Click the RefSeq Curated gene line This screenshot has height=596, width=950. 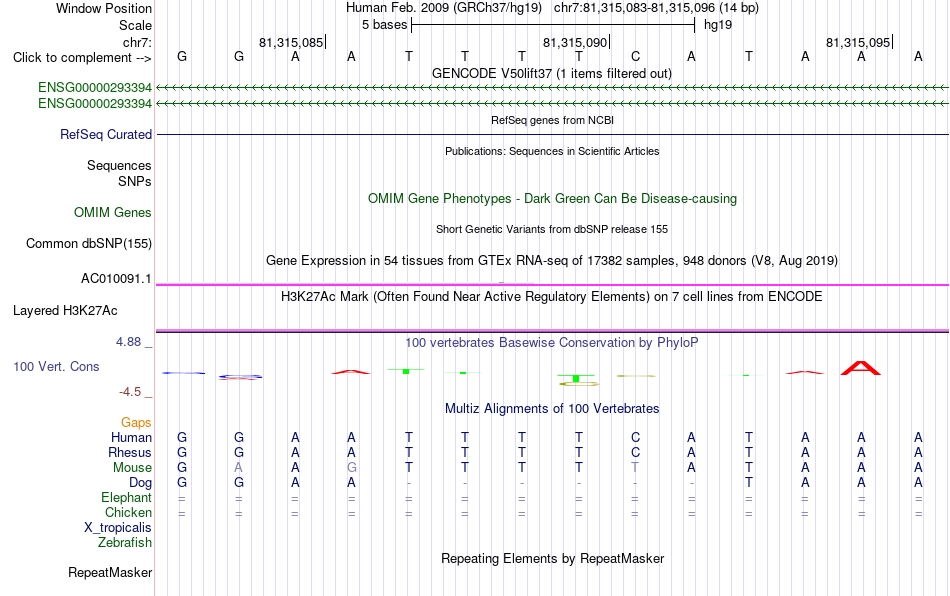tap(552, 134)
